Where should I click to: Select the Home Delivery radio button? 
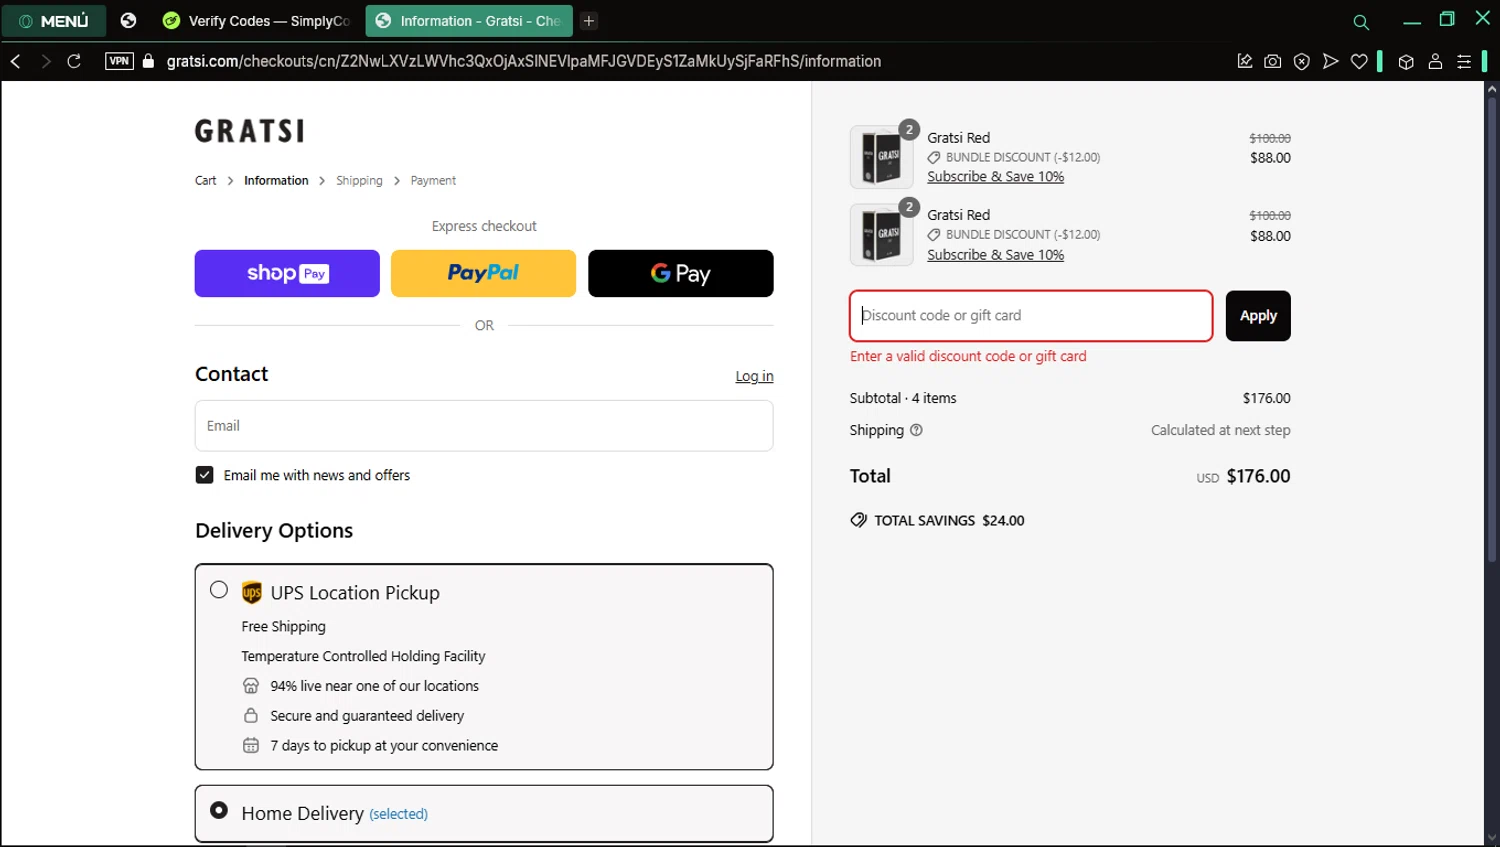click(219, 810)
